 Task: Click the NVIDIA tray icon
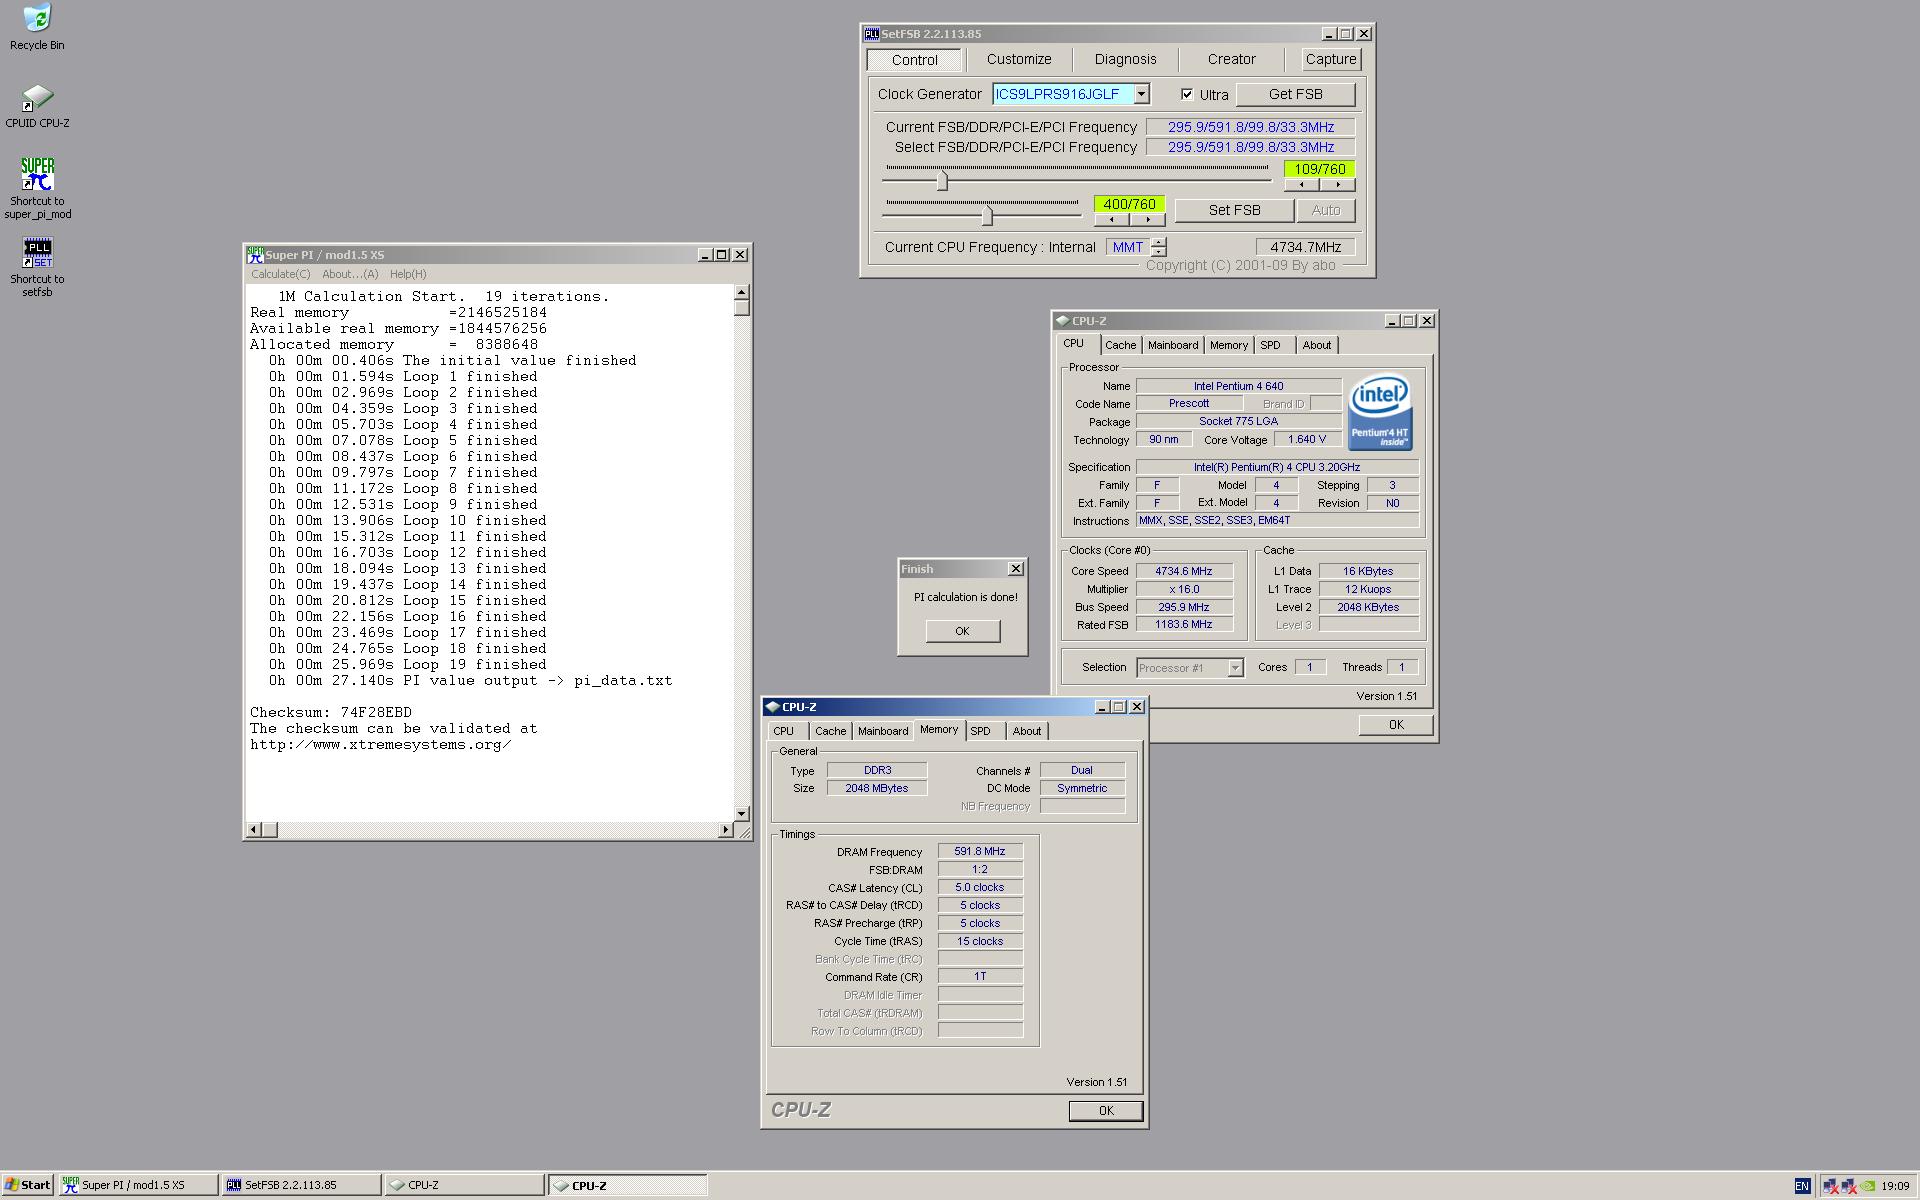click(1867, 1186)
